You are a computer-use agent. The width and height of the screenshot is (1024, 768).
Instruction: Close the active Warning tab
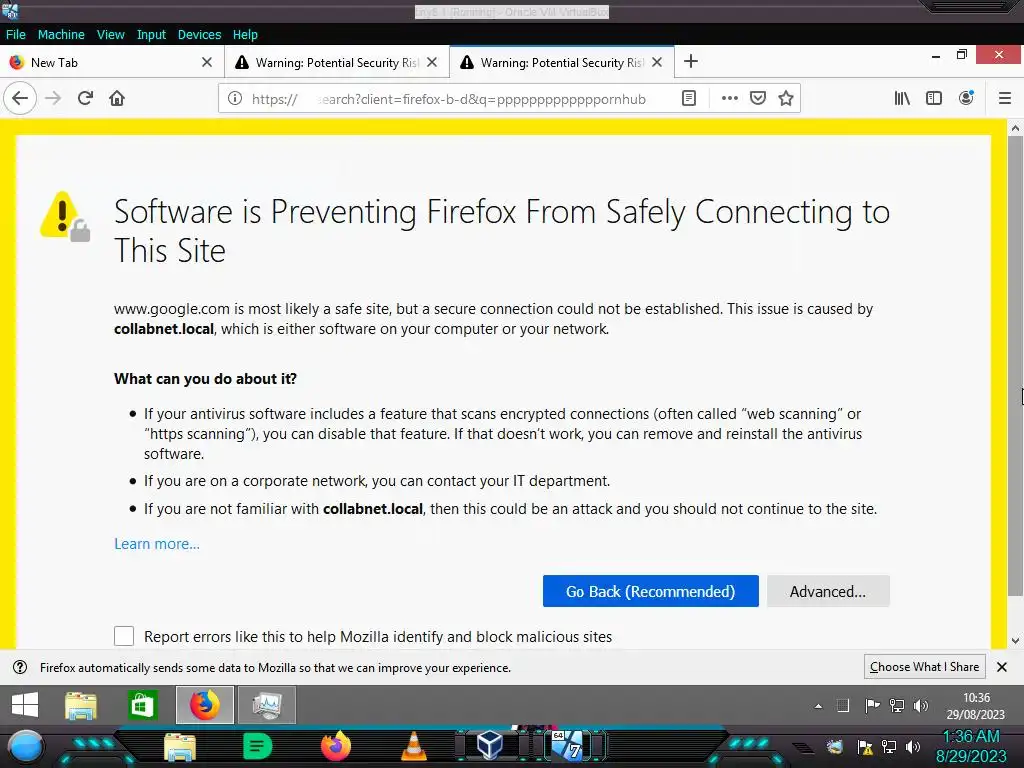click(x=657, y=62)
